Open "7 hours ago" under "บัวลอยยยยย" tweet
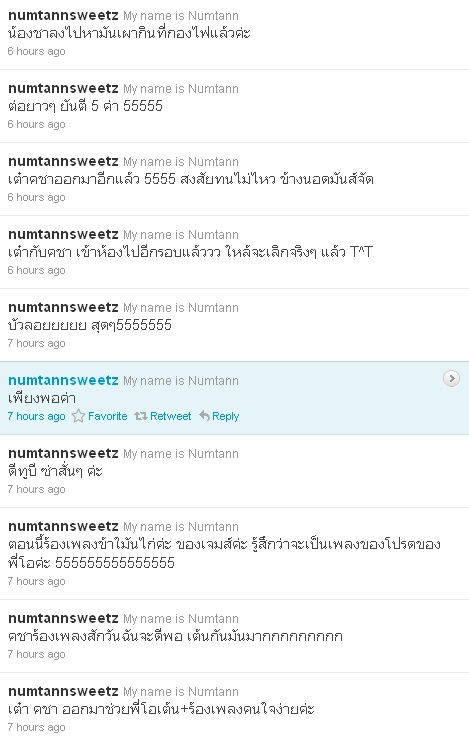Screen dimensions: 469x745 pyautogui.click(x=37, y=343)
